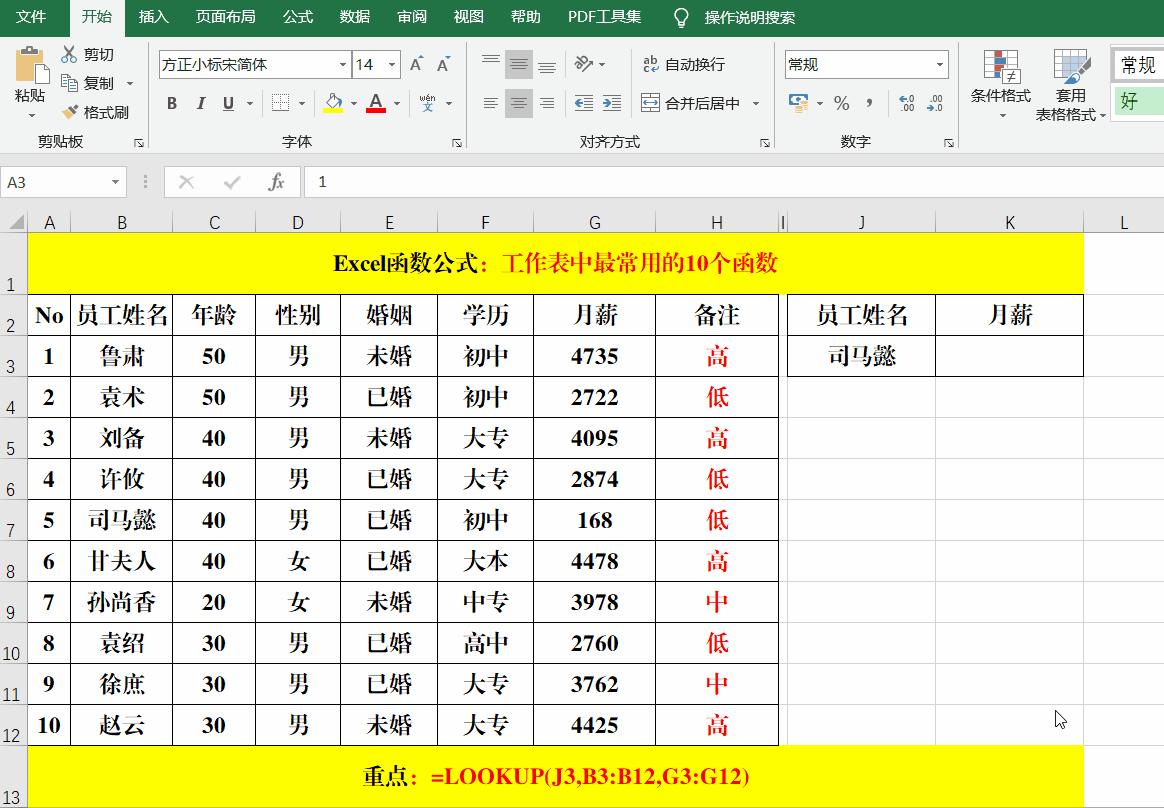Image resolution: width=1164 pixels, height=808 pixels.
Task: Select cell J3 containing 司马懿
Action: [861, 356]
